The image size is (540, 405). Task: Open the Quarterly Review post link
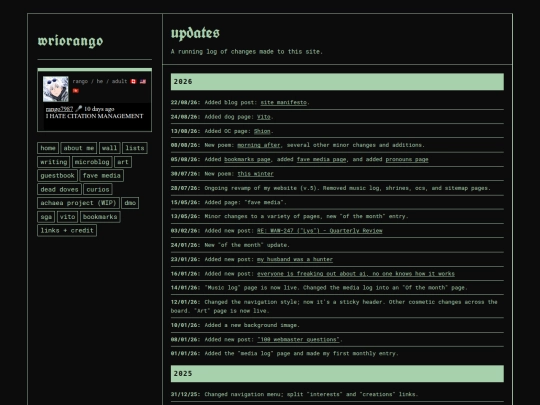coord(320,231)
